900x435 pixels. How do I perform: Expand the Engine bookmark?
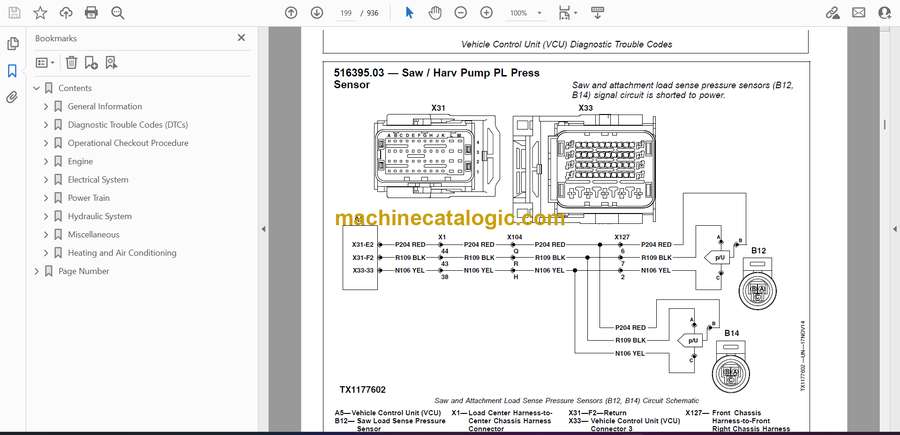click(46, 161)
